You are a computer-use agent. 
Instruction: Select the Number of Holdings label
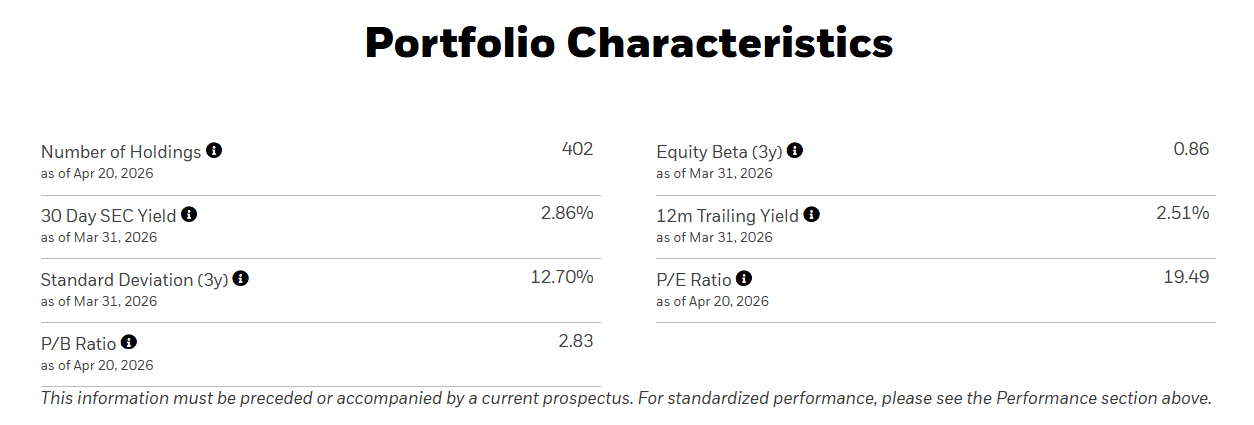pos(121,152)
